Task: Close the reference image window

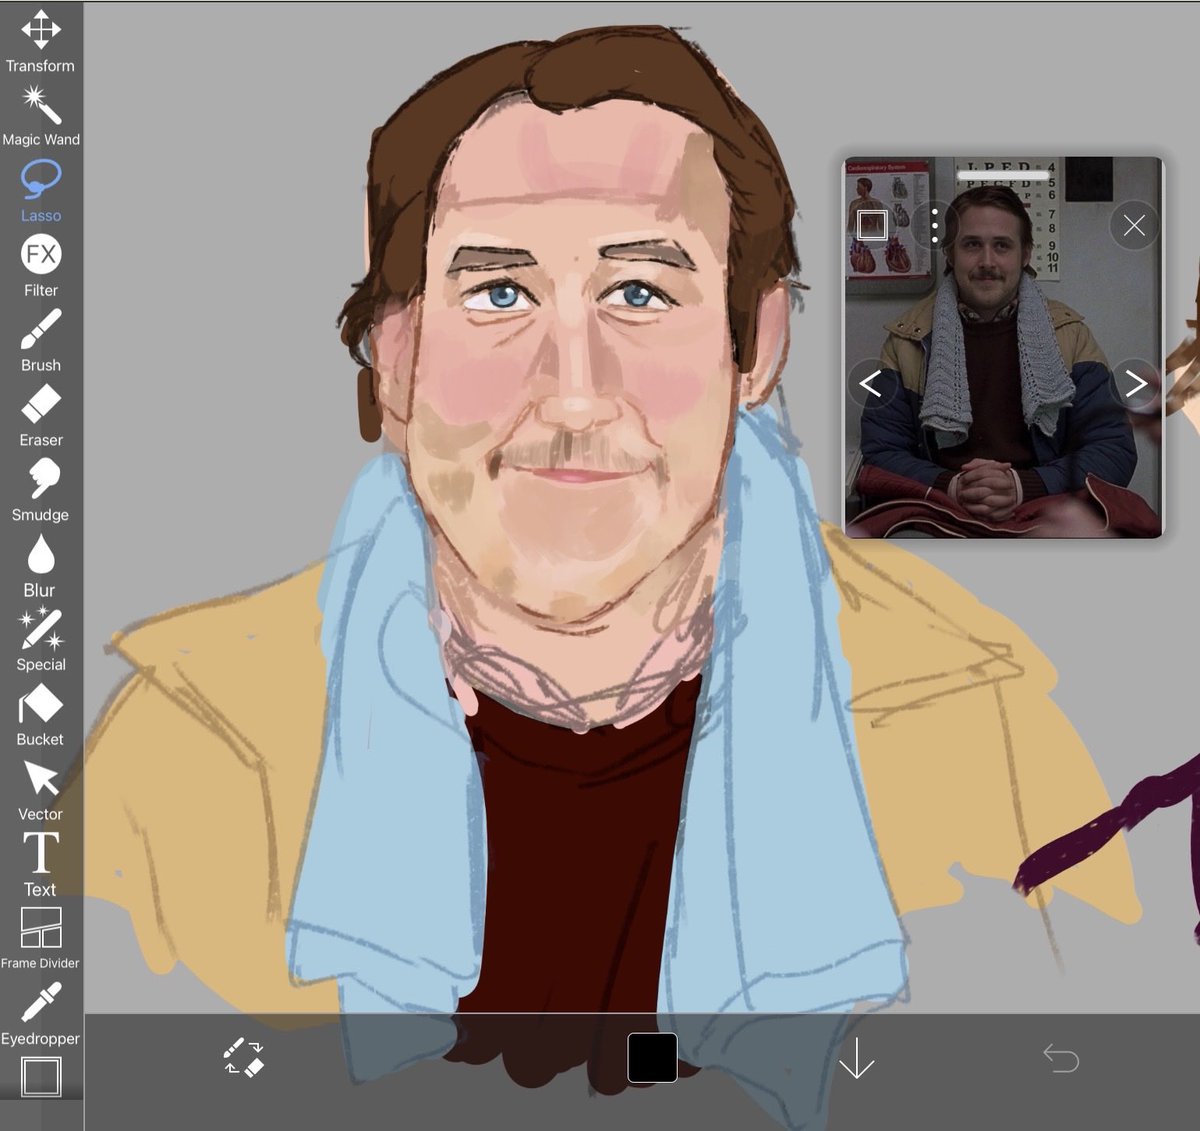Action: [1134, 225]
